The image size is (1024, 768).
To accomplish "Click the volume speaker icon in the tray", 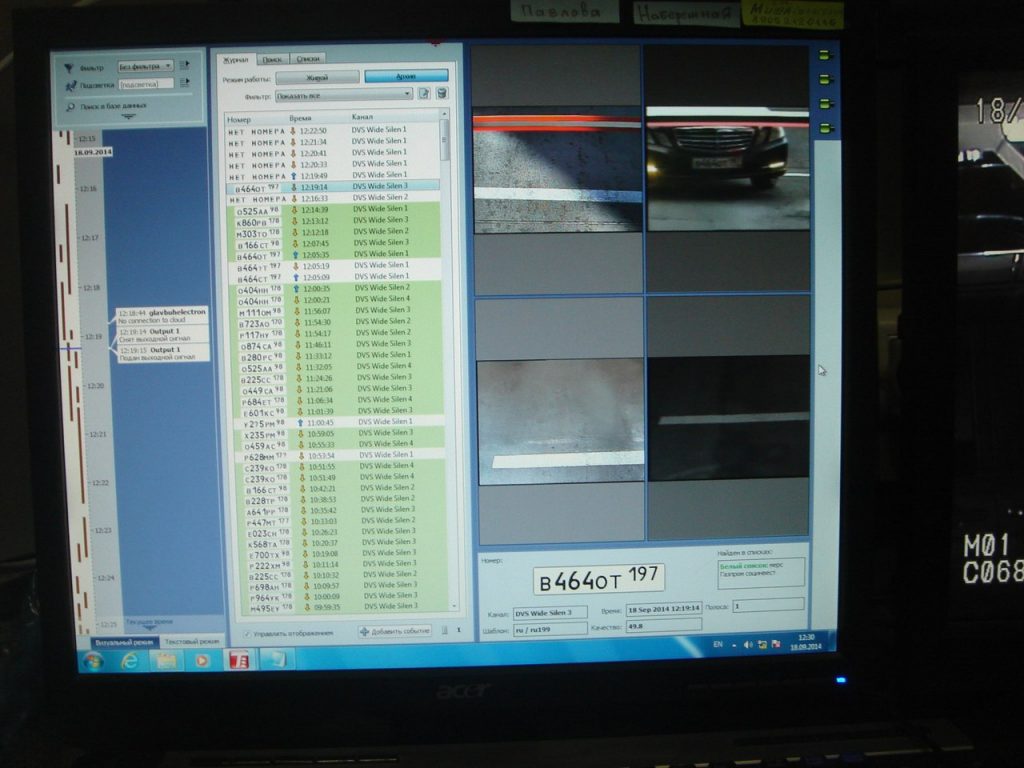I will (748, 645).
